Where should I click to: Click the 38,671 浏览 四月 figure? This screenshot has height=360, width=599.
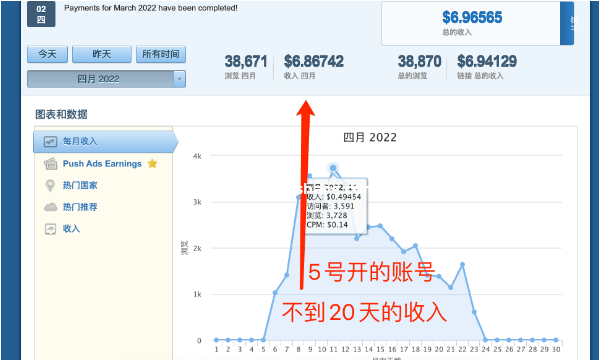pyautogui.click(x=246, y=66)
